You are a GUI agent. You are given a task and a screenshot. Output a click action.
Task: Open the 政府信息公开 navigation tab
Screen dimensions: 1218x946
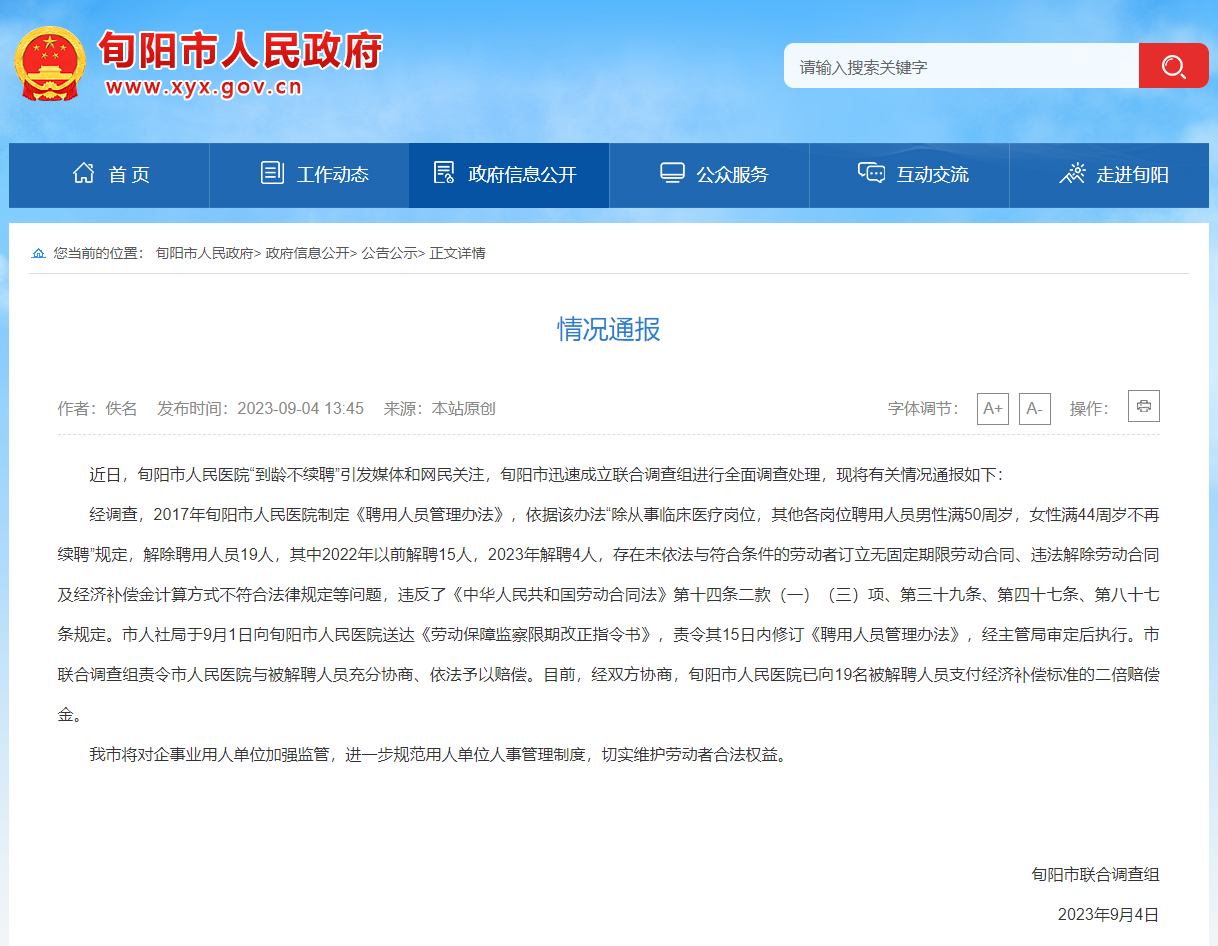point(509,175)
